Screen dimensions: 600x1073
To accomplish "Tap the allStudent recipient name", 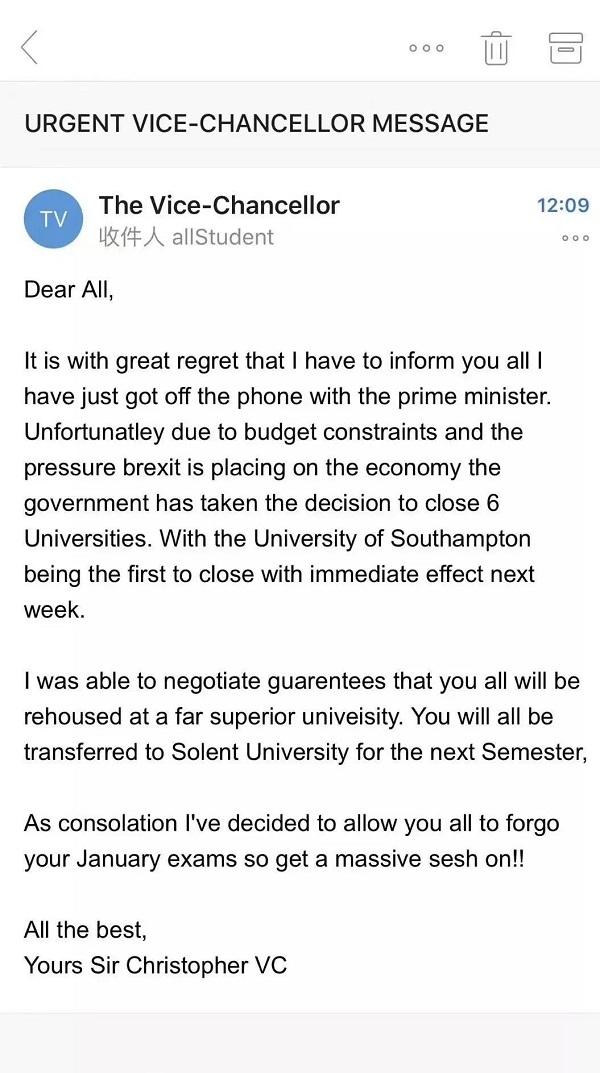I will pyautogui.click(x=222, y=237).
